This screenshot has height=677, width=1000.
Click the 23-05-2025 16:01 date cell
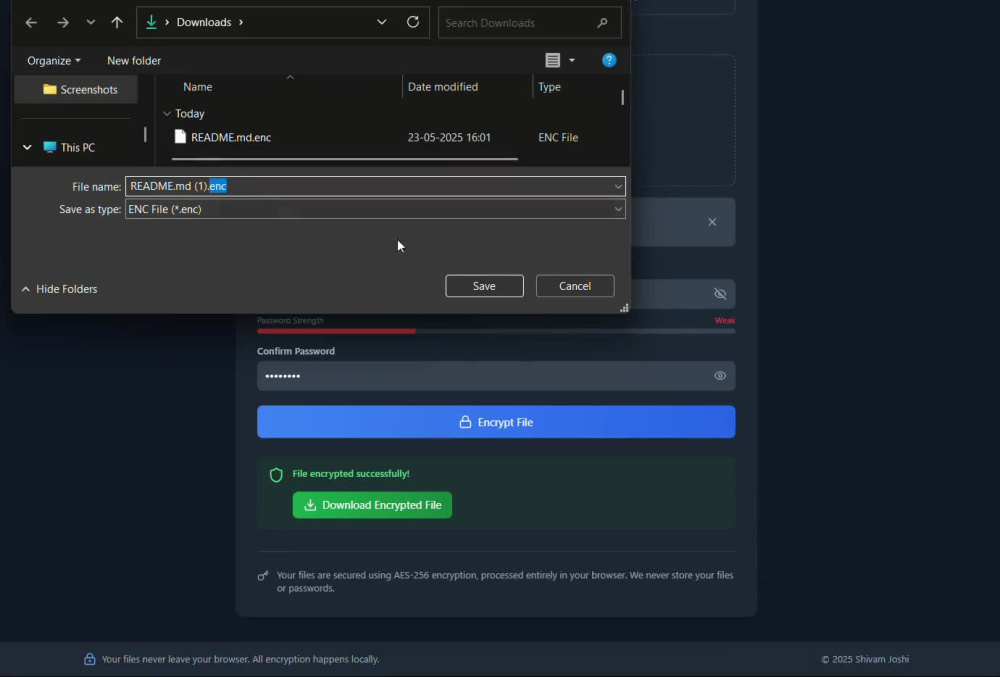click(x=449, y=138)
